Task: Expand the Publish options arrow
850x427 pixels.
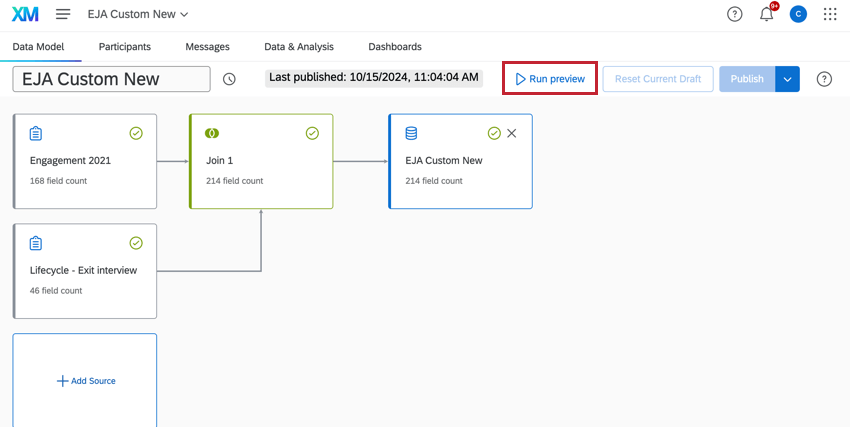Action: tap(788, 79)
